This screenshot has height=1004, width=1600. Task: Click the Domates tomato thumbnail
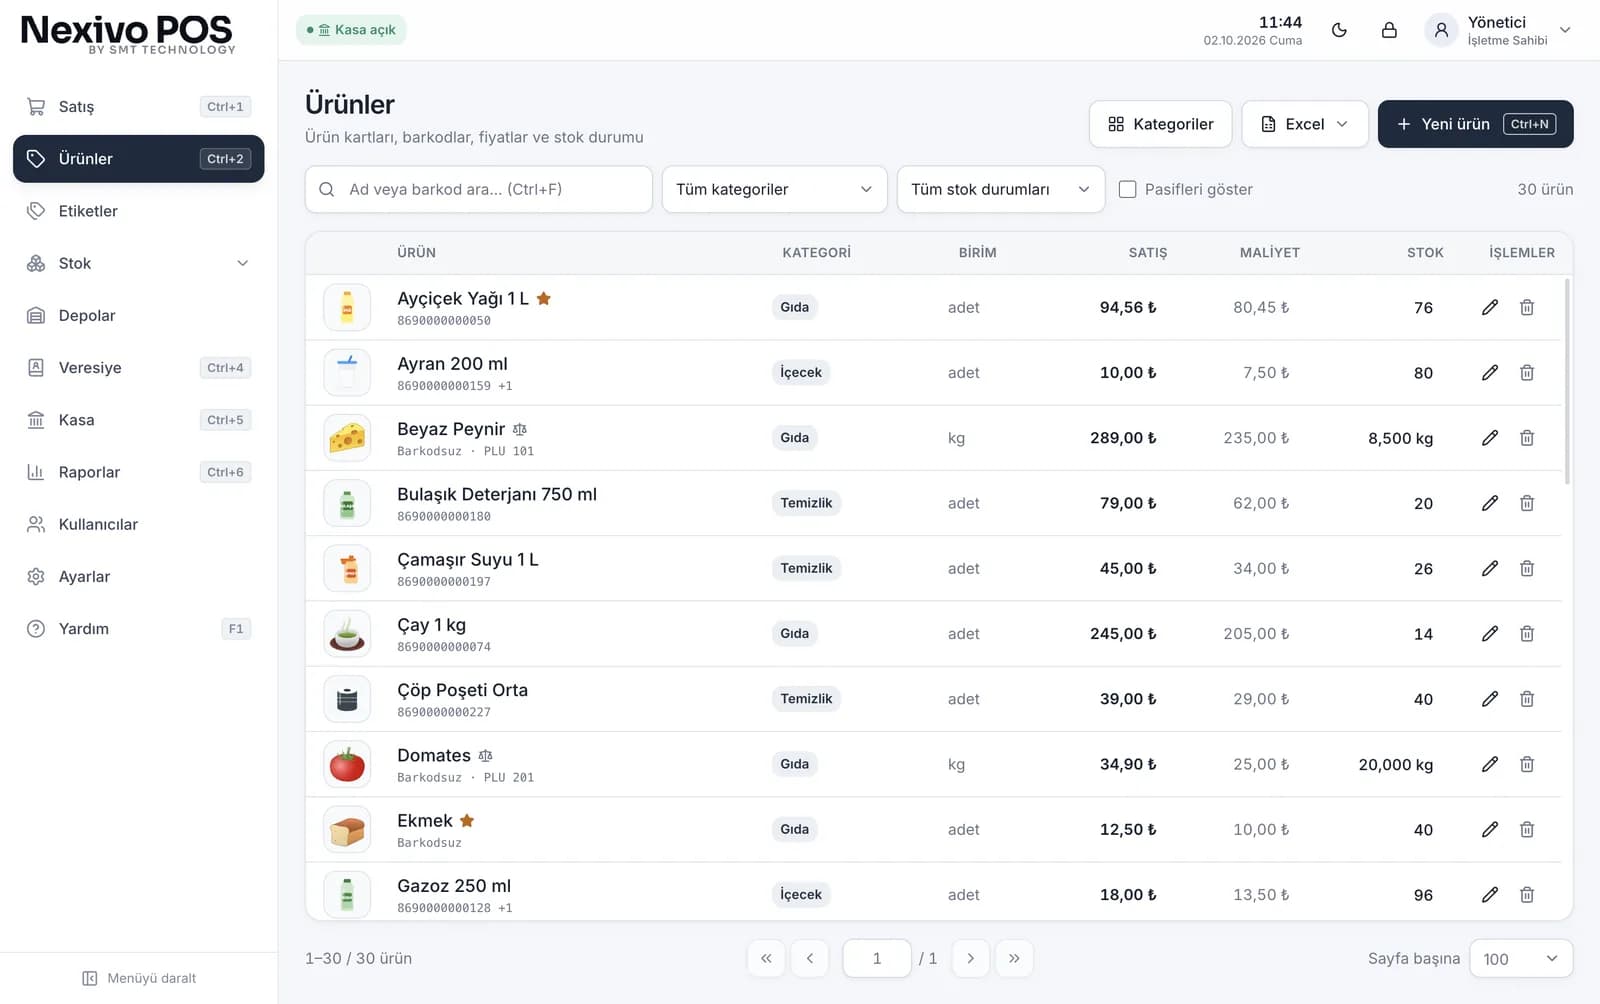pyautogui.click(x=347, y=764)
